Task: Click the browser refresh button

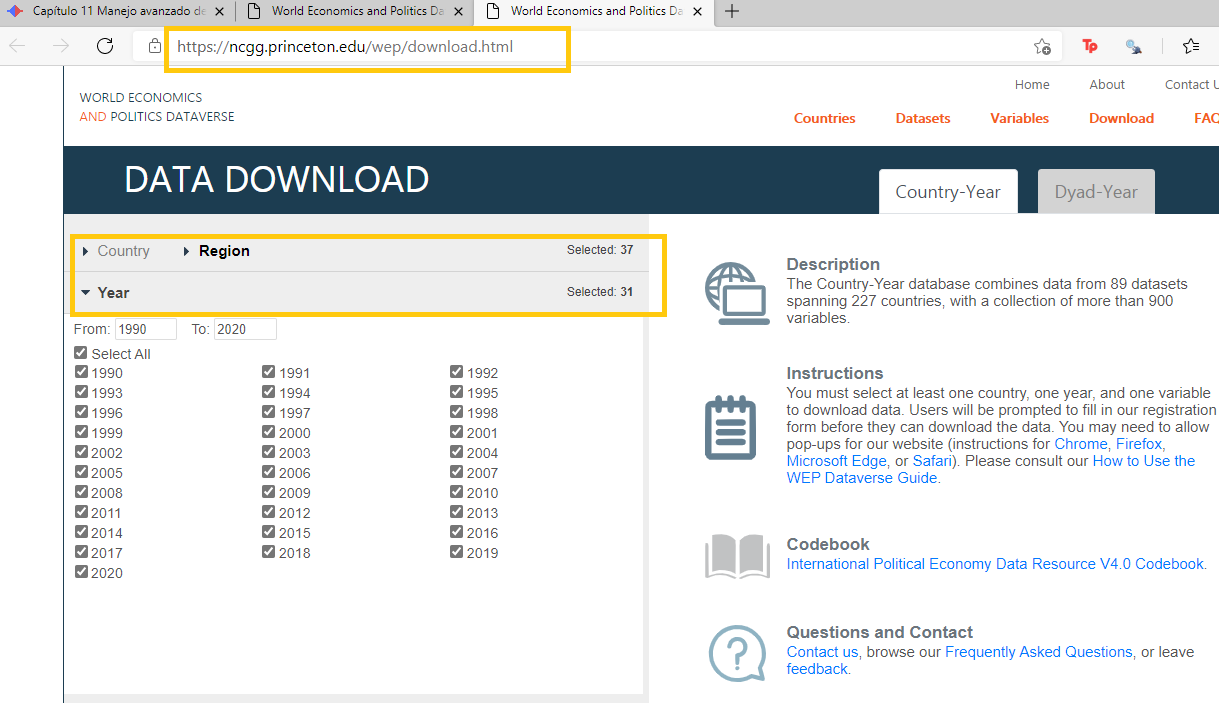Action: [x=105, y=46]
